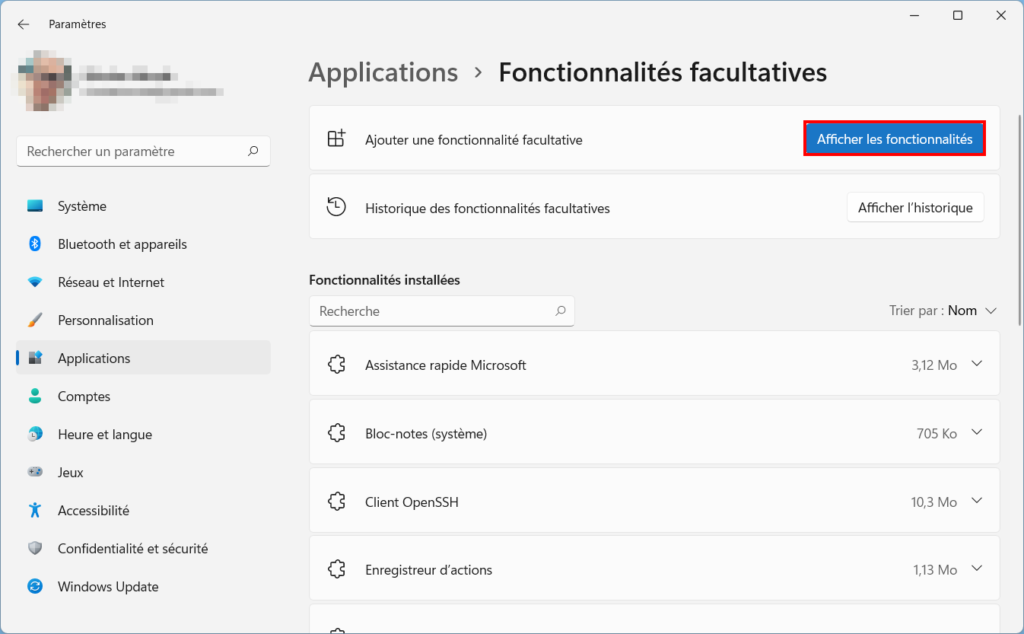Image resolution: width=1024 pixels, height=634 pixels.
Task: Open Bluetooth et appareils settings
Action: coord(143,244)
